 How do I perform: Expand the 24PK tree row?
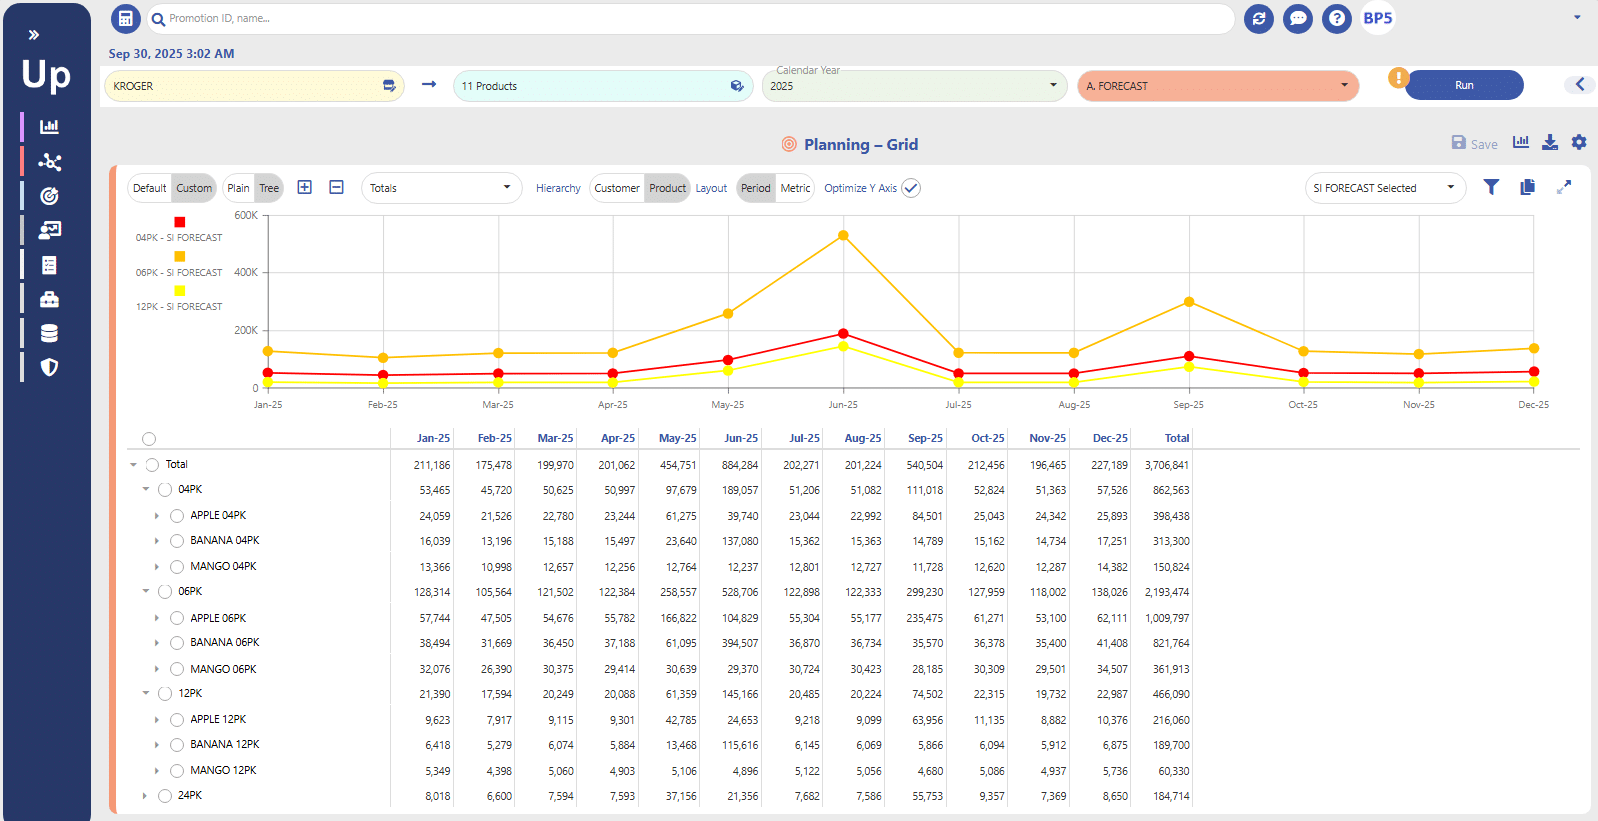(x=145, y=796)
